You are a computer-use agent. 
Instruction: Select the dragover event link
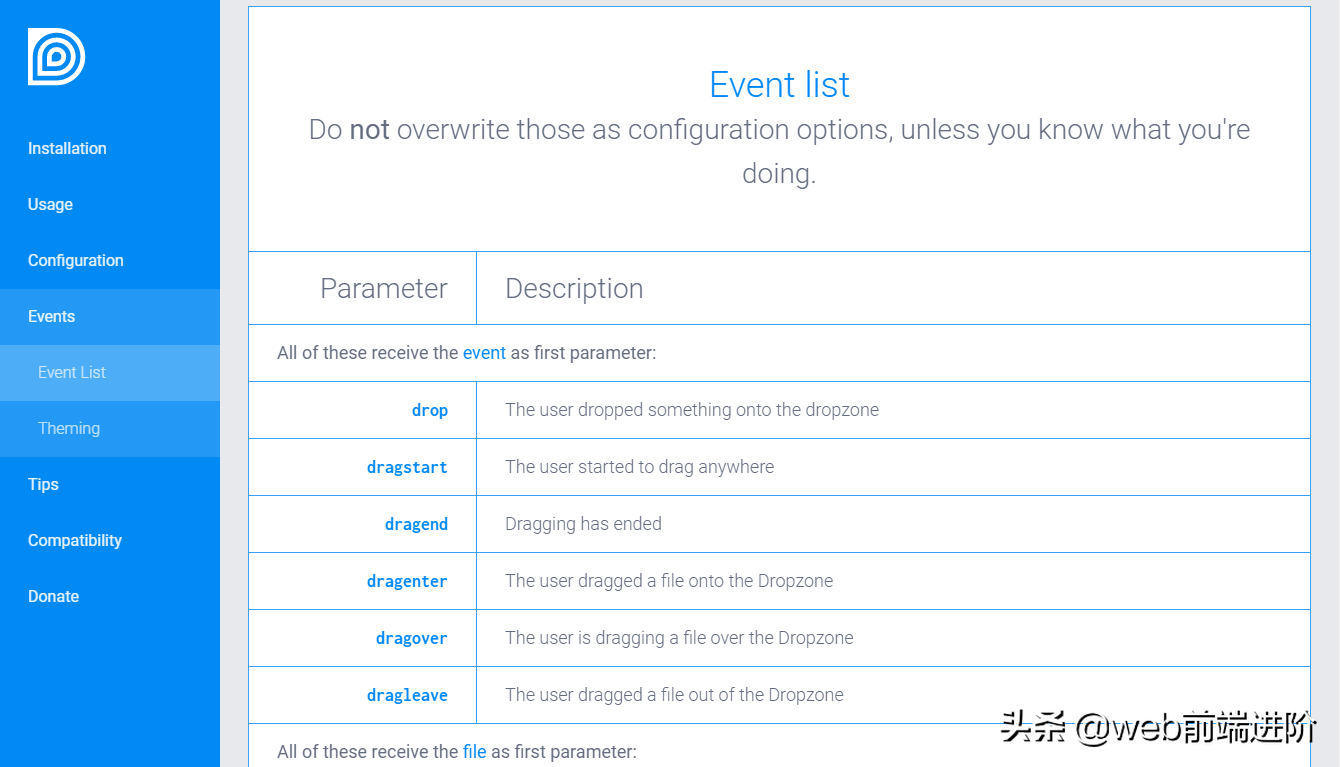click(x=411, y=638)
